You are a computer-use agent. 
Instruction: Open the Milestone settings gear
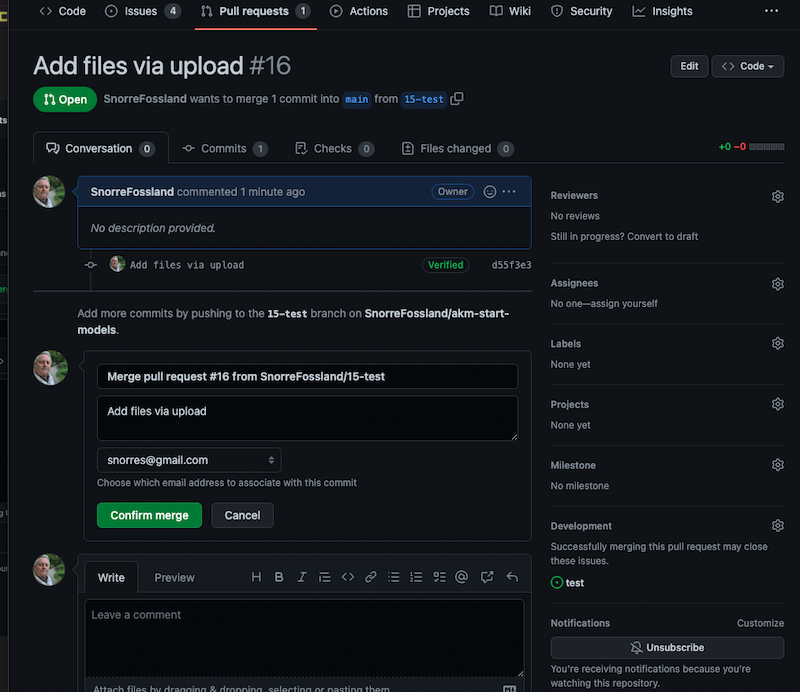point(778,465)
